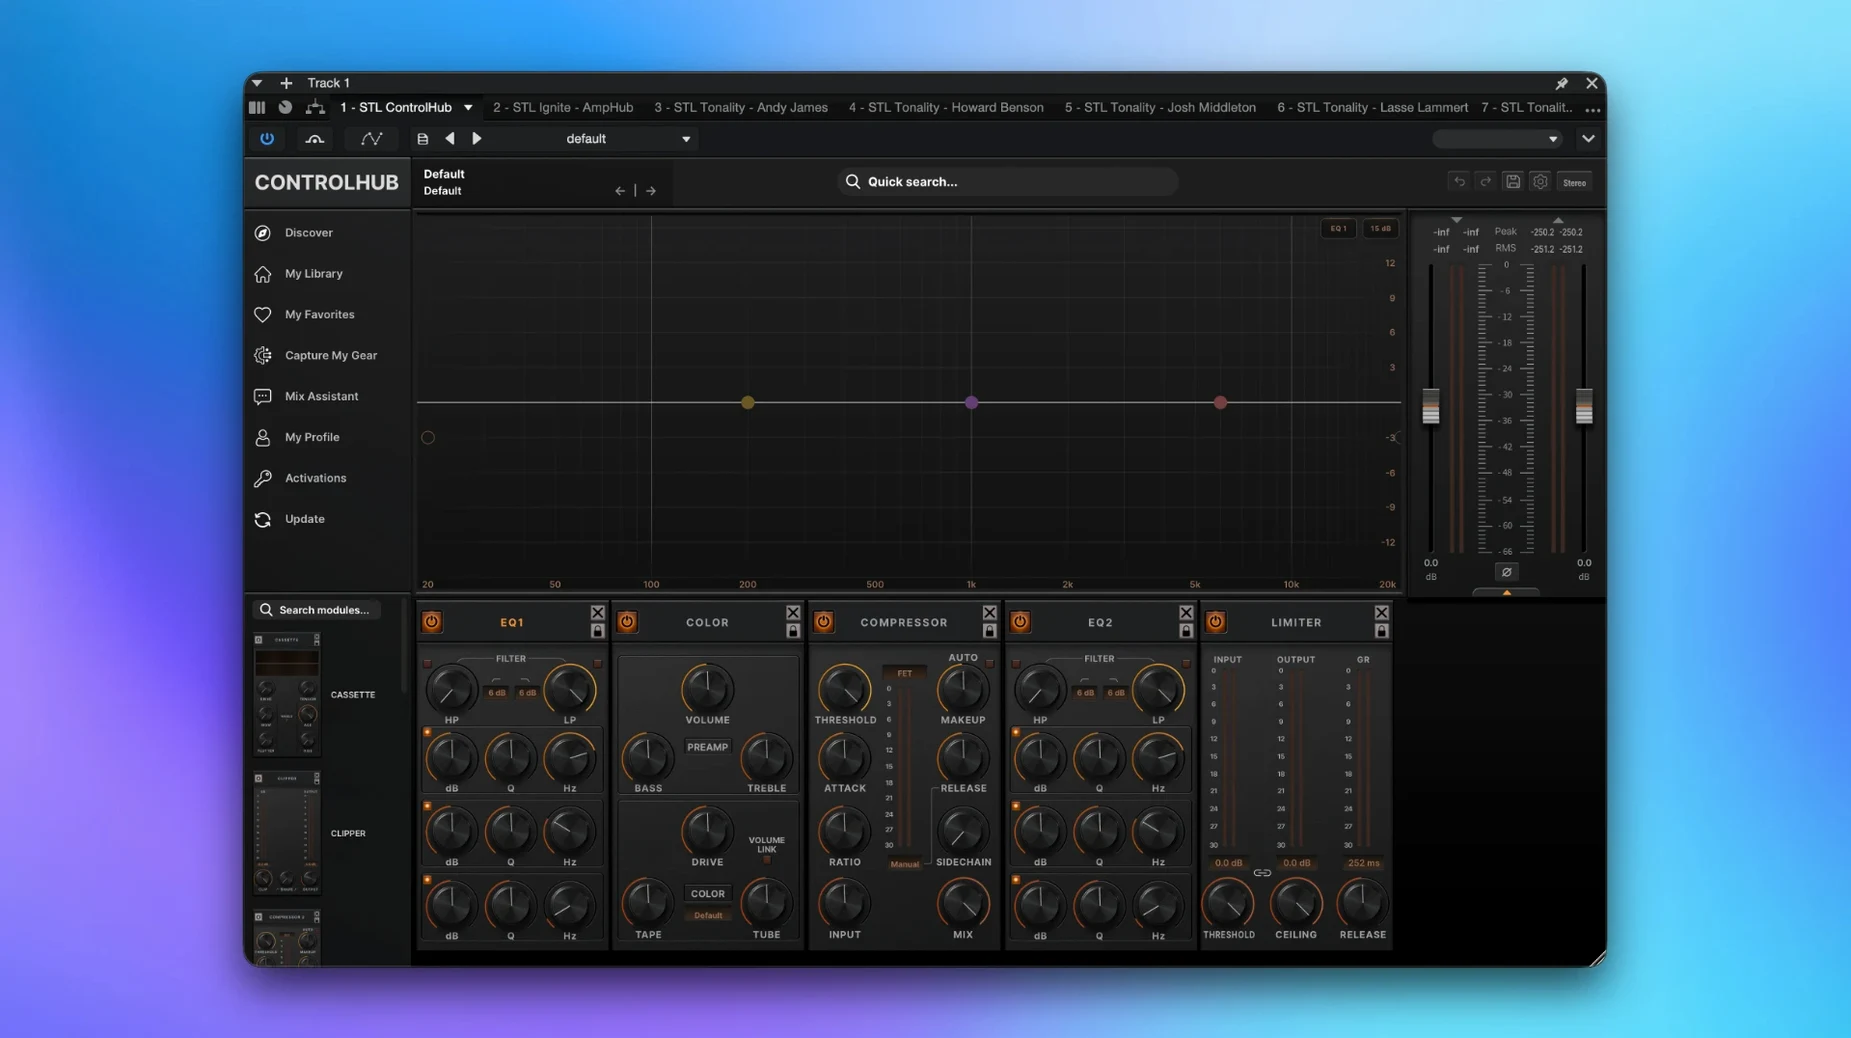Click the EQ 1 button on the graph
Viewport: 1851px width, 1038px height.
(1339, 229)
